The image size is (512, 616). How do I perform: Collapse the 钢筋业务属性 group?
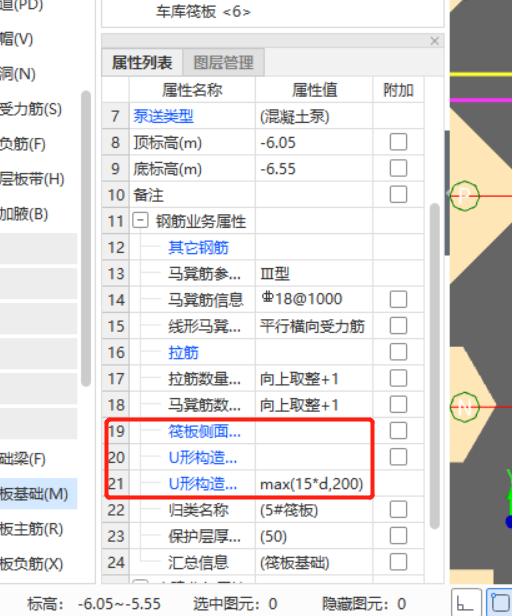click(140, 221)
